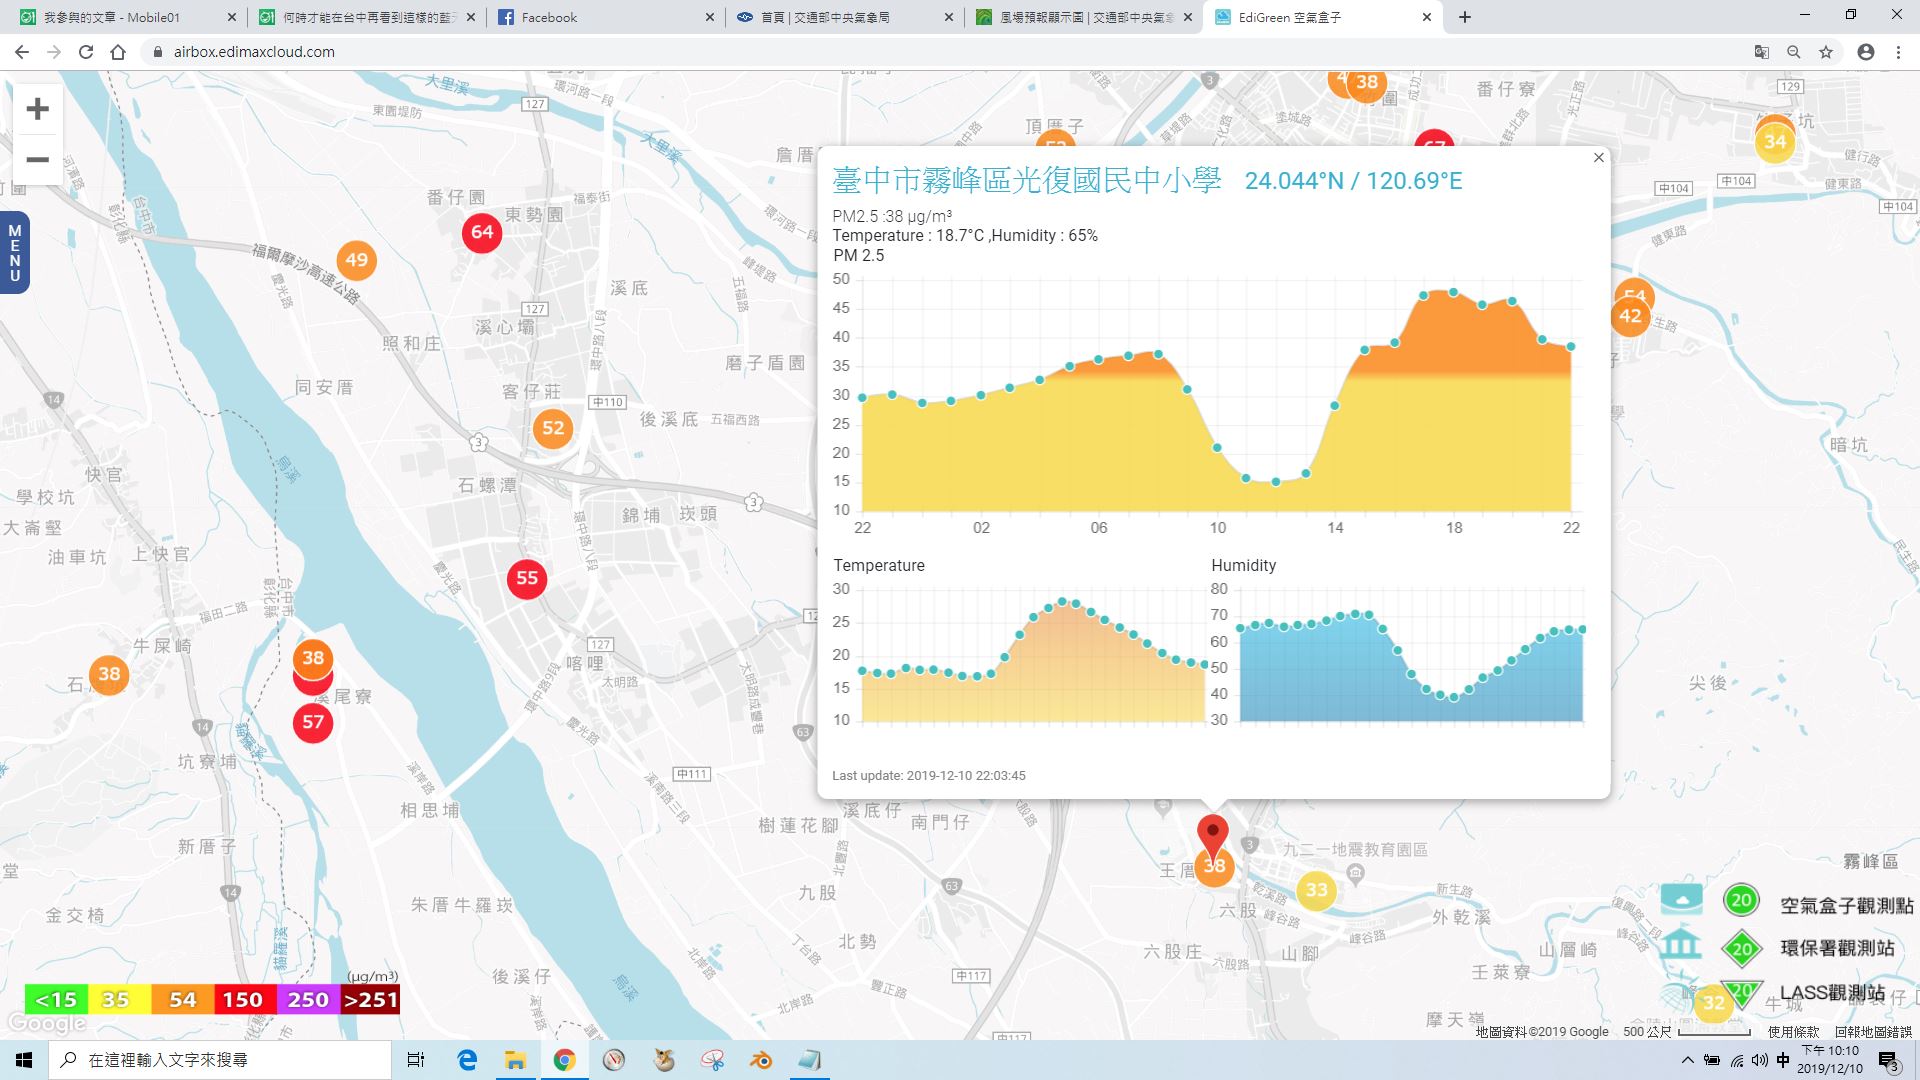Select the orange 52 station marker
Screen dimensions: 1920x1080
coord(553,429)
